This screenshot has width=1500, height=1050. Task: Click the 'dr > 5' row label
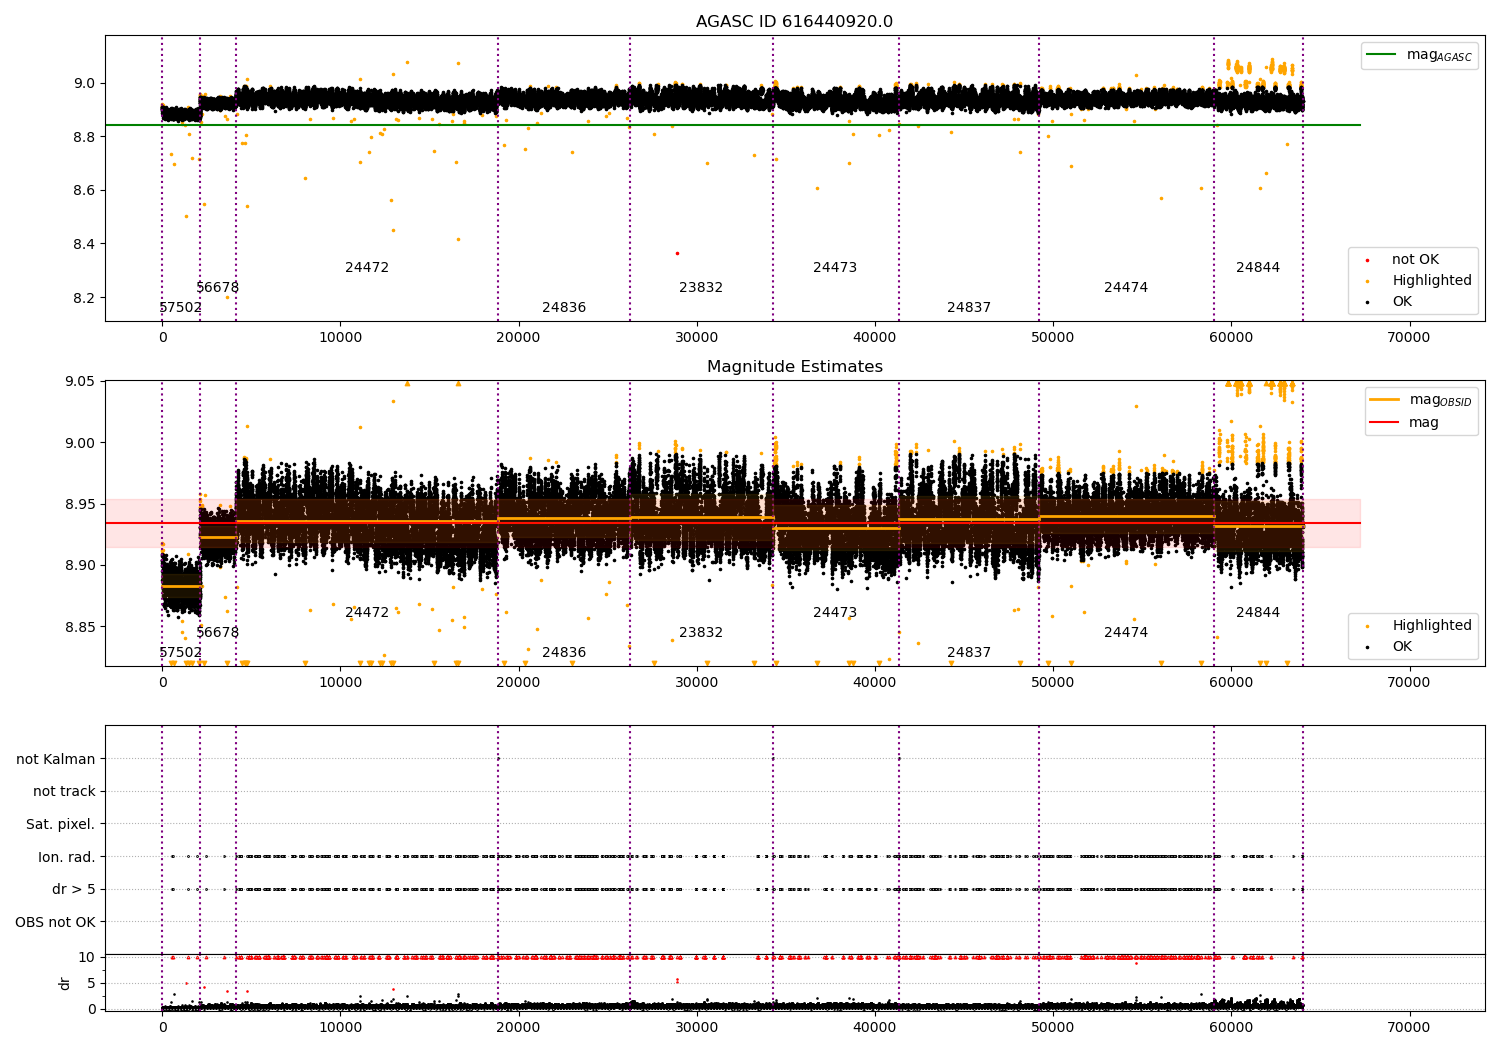coord(74,890)
